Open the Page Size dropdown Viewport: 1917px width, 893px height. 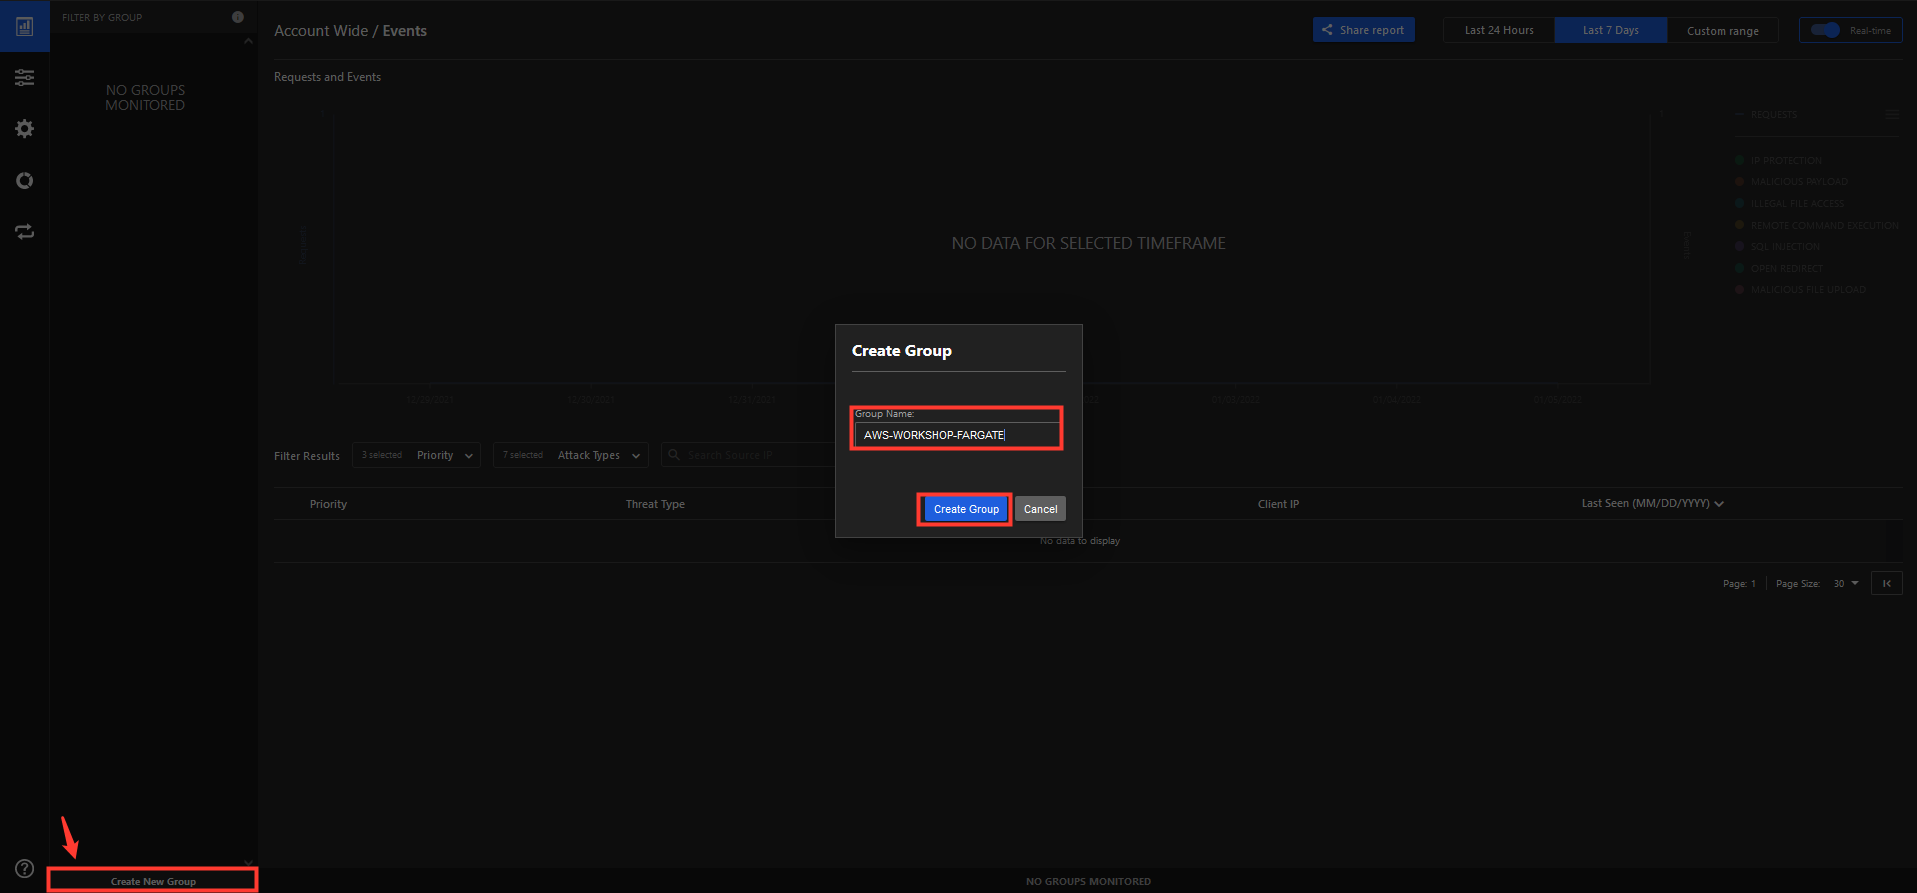tap(1846, 583)
